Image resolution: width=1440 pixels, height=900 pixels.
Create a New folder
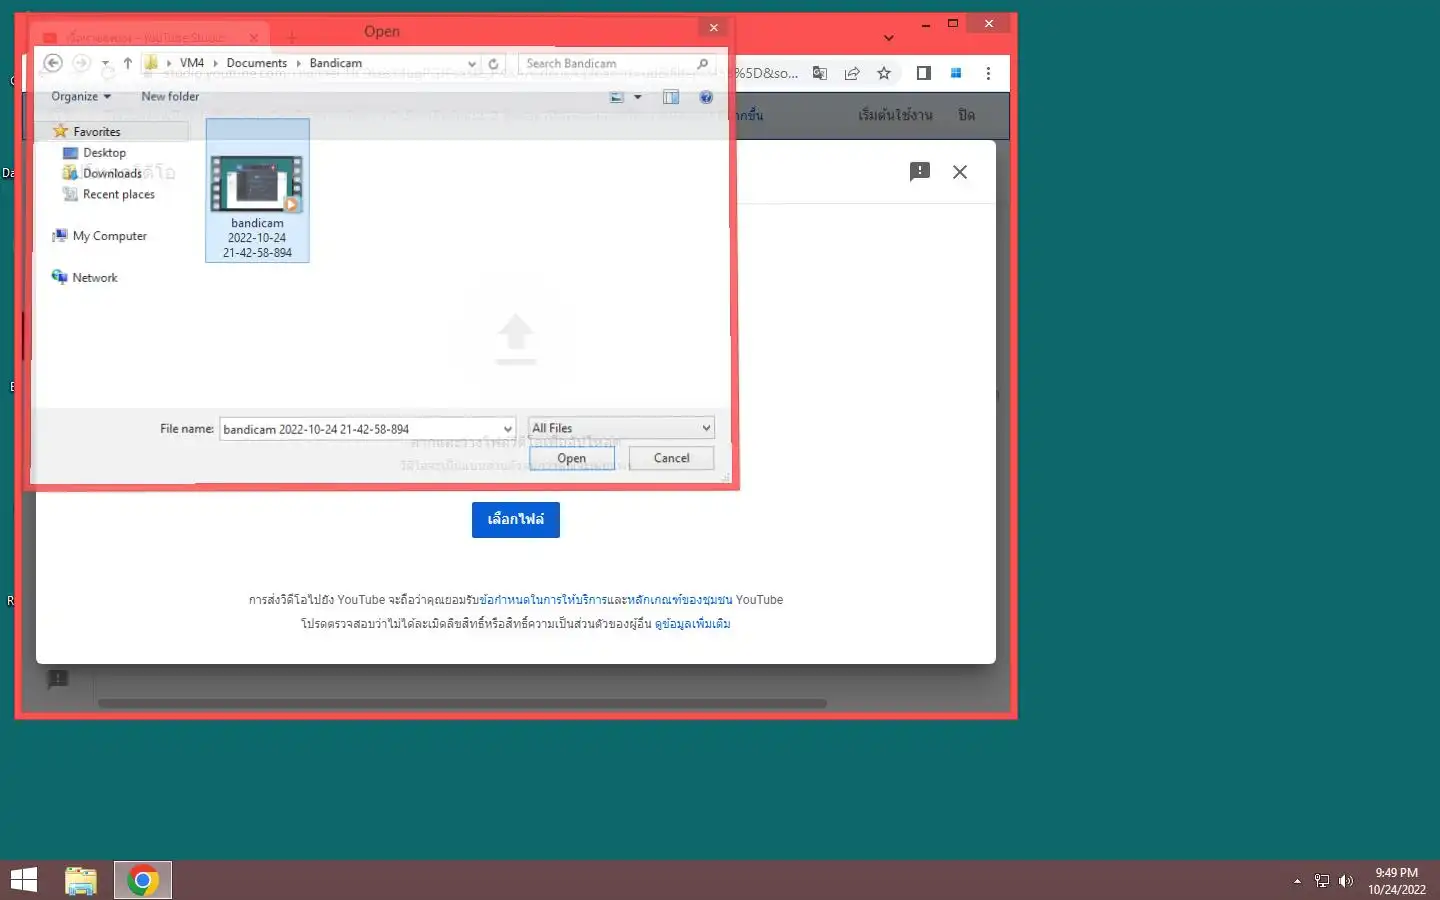pos(170,97)
